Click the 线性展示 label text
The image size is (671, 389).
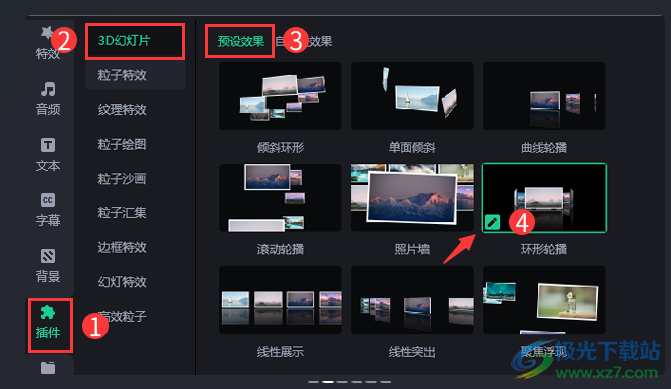280,352
